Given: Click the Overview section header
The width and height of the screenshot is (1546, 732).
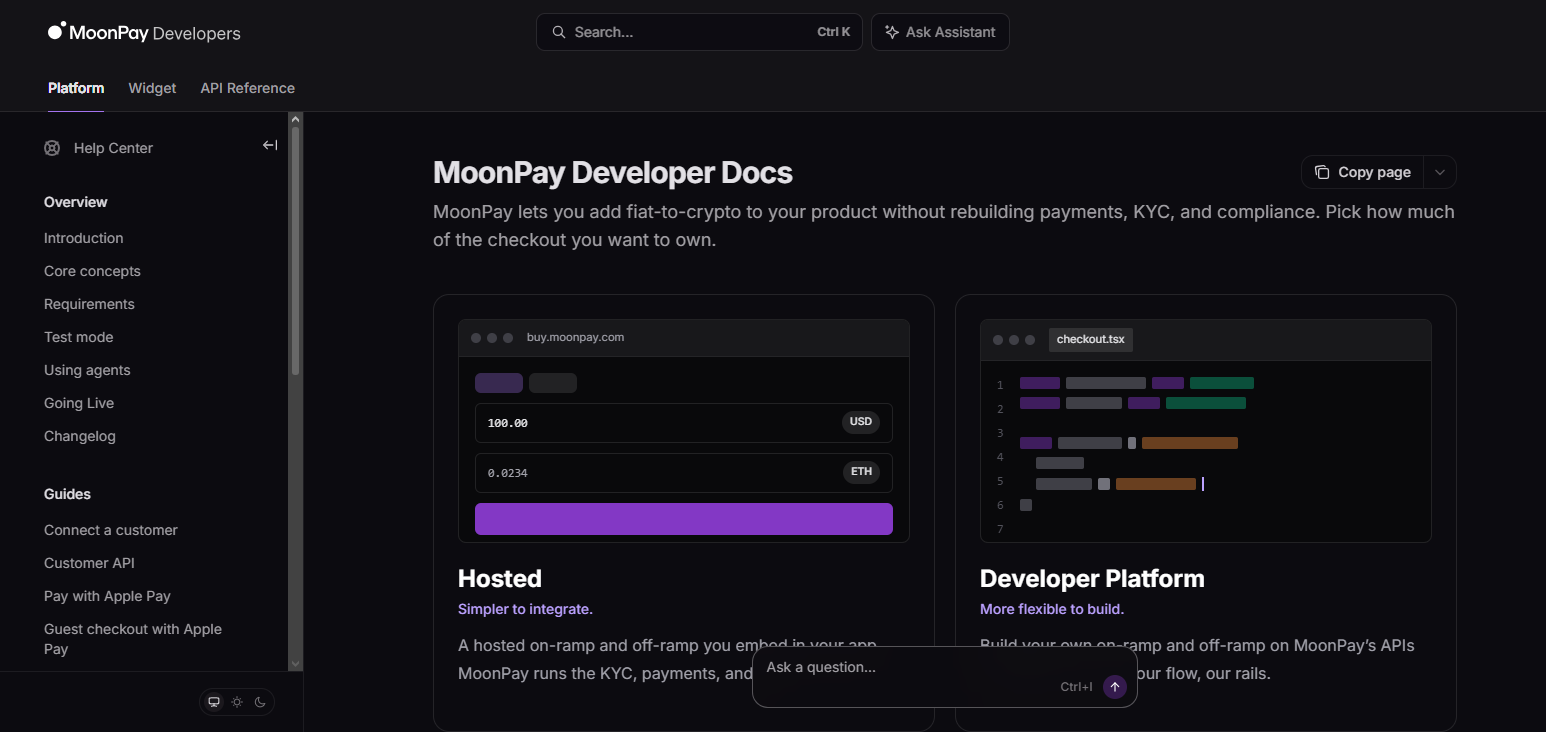Looking at the screenshot, I should (76, 202).
